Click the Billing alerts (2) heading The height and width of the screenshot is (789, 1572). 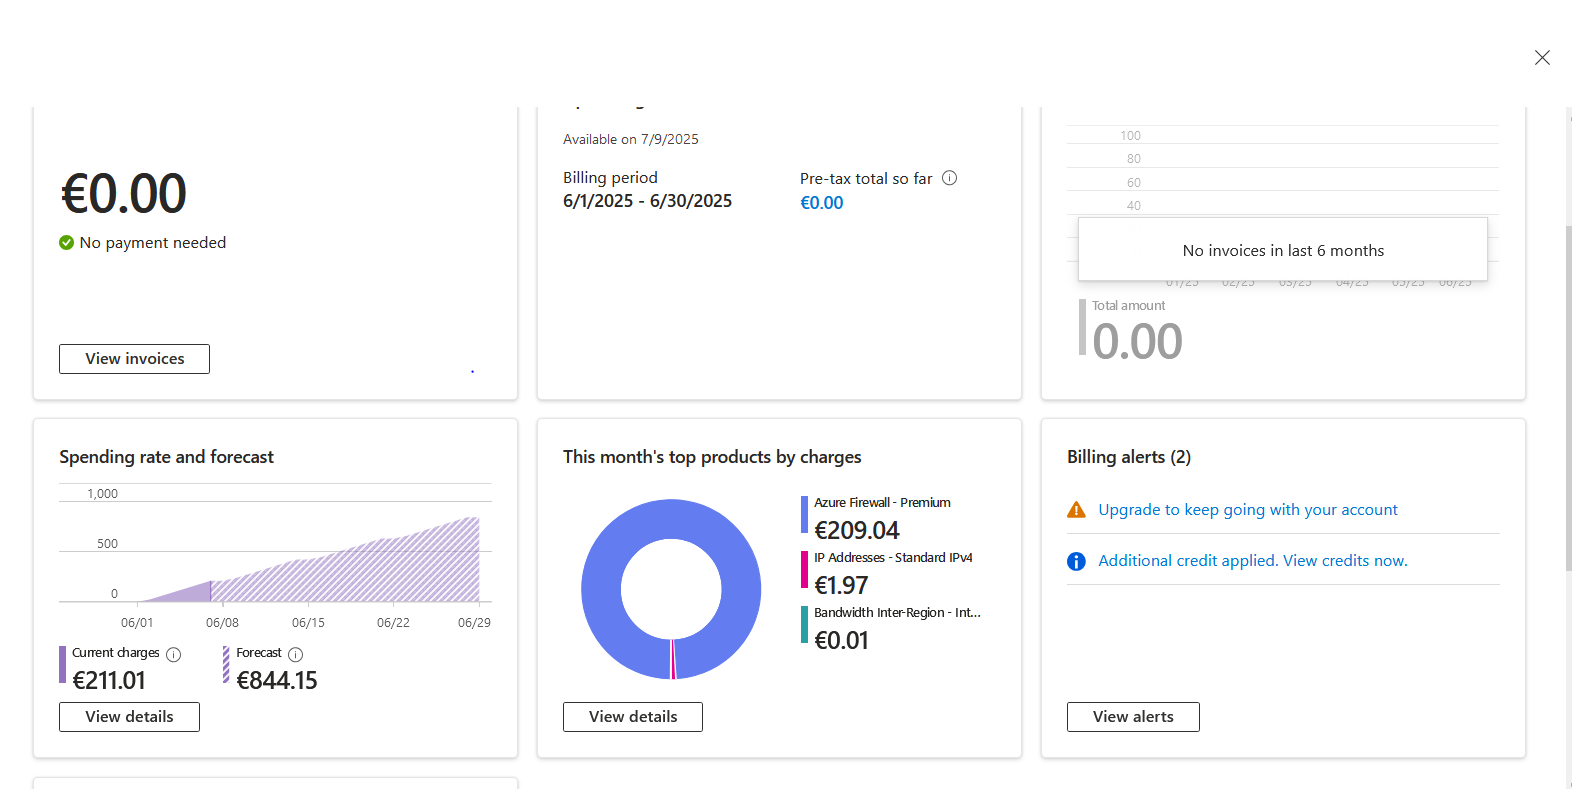pos(1129,457)
